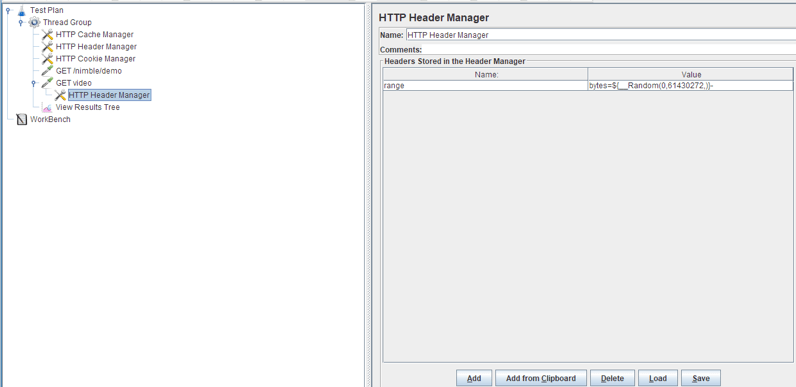Click the View Results Tree listener icon
This screenshot has width=796, height=387.
tap(47, 108)
